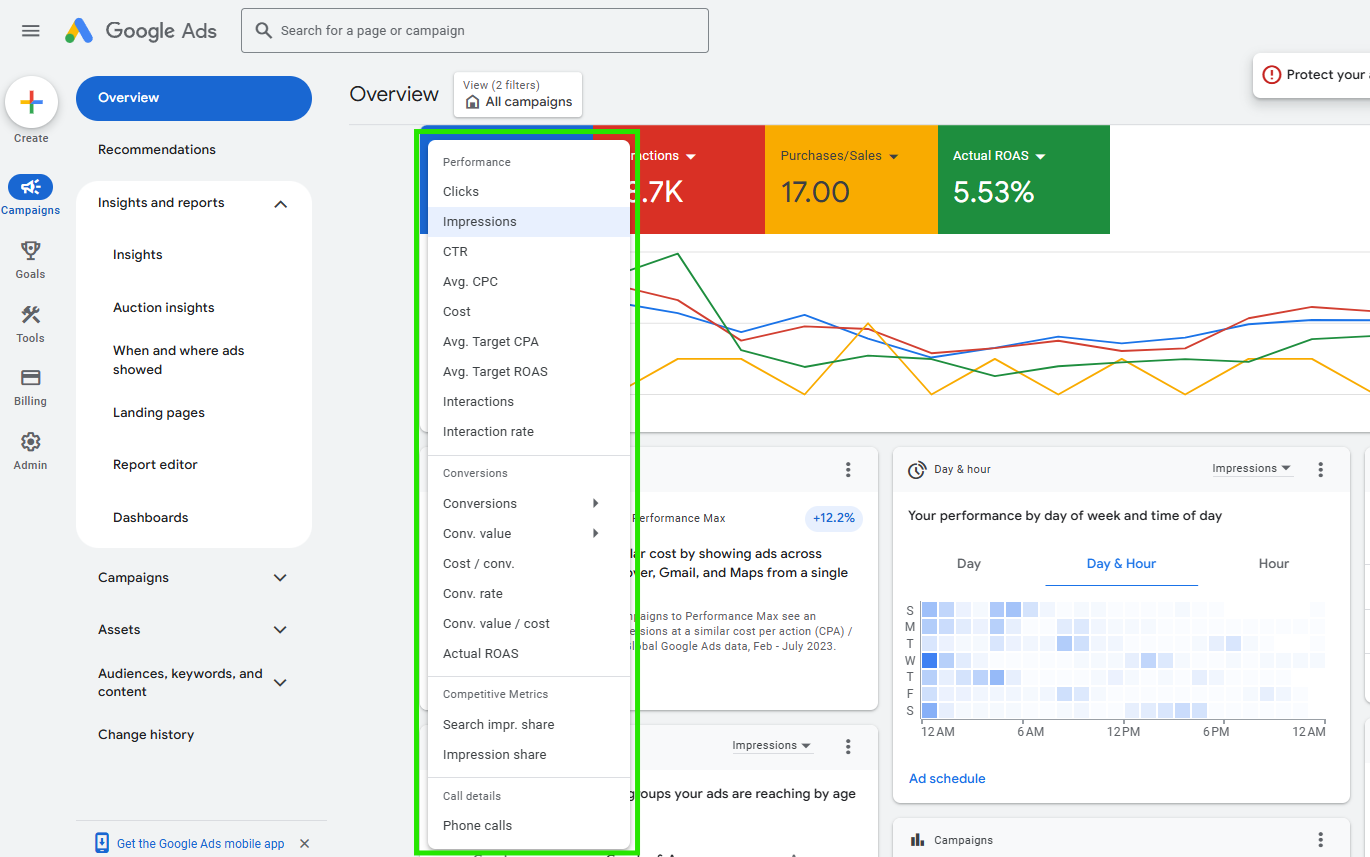Image resolution: width=1370 pixels, height=857 pixels.
Task: Choose Conv. rate metric
Action: 529,594
